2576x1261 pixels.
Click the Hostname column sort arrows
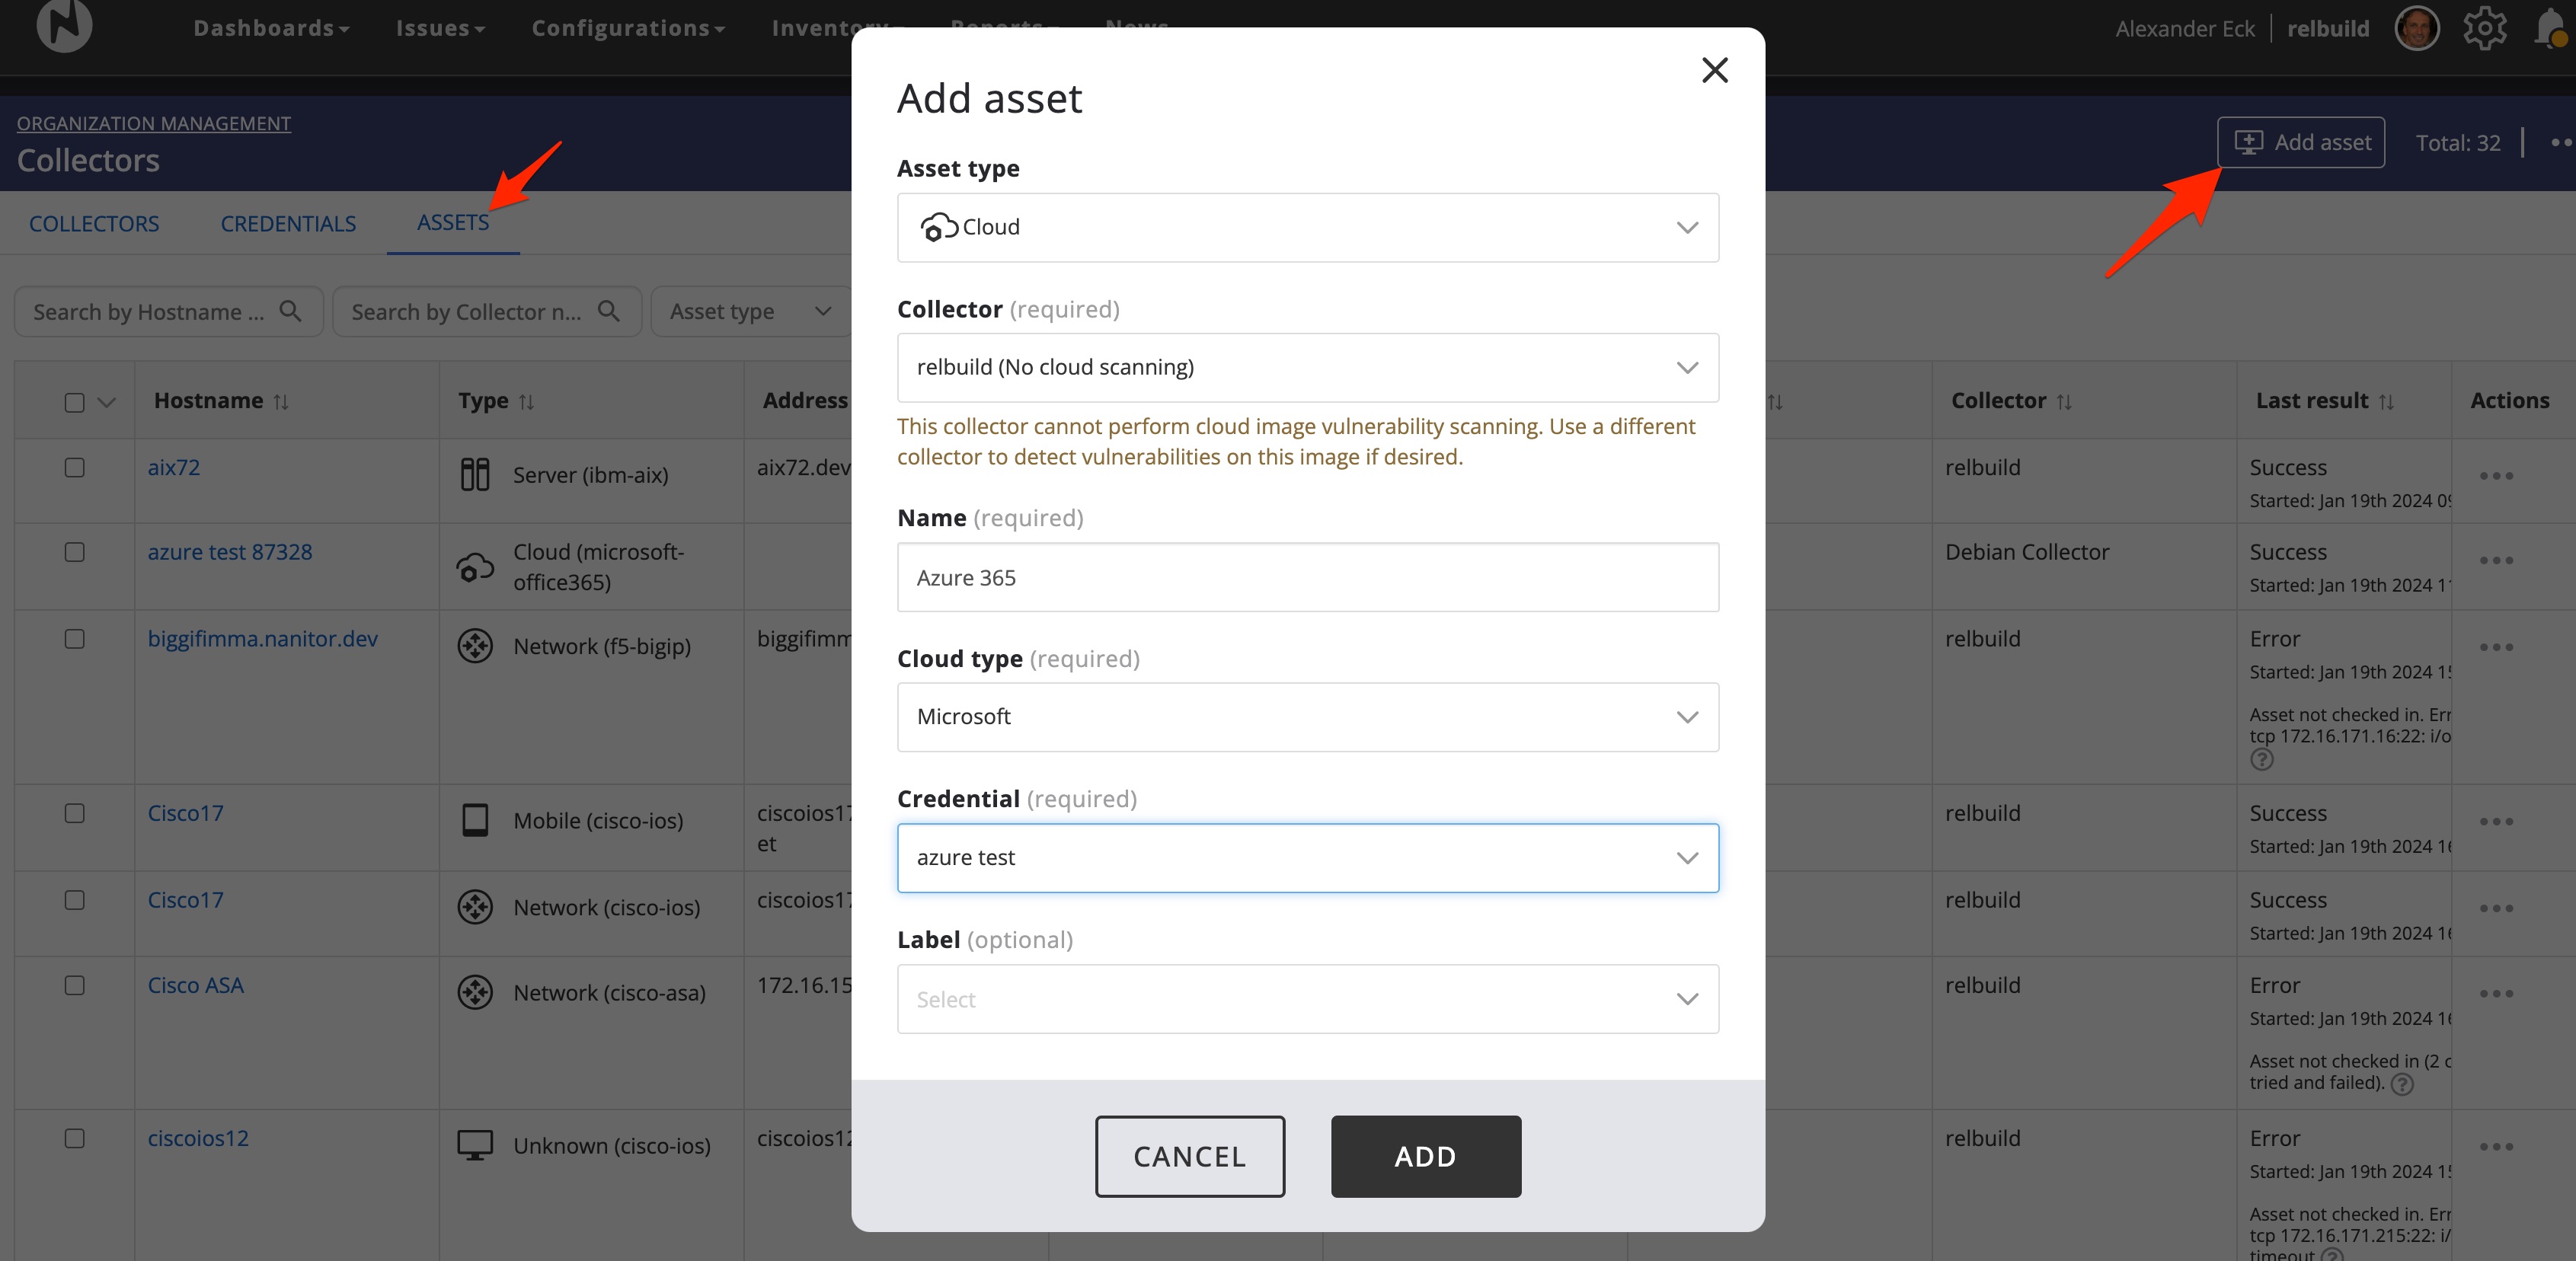tap(282, 401)
